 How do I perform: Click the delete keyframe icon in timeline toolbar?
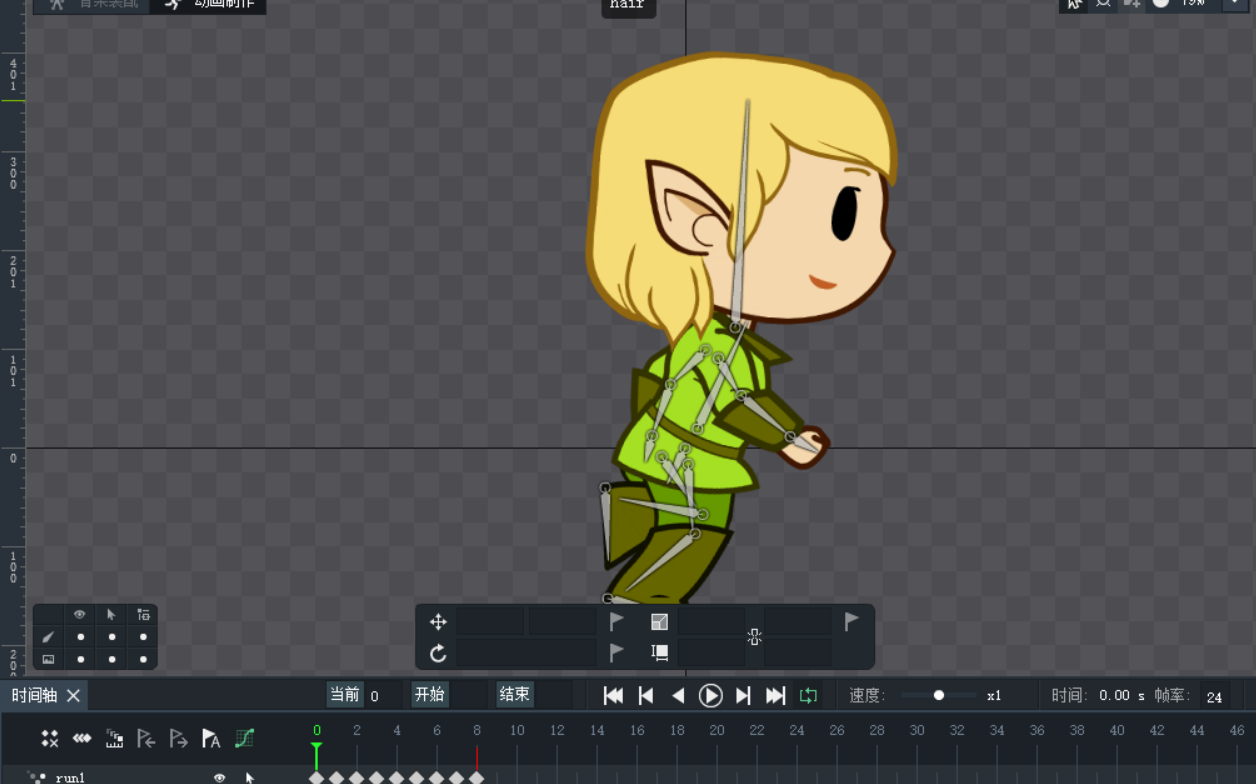(49, 739)
